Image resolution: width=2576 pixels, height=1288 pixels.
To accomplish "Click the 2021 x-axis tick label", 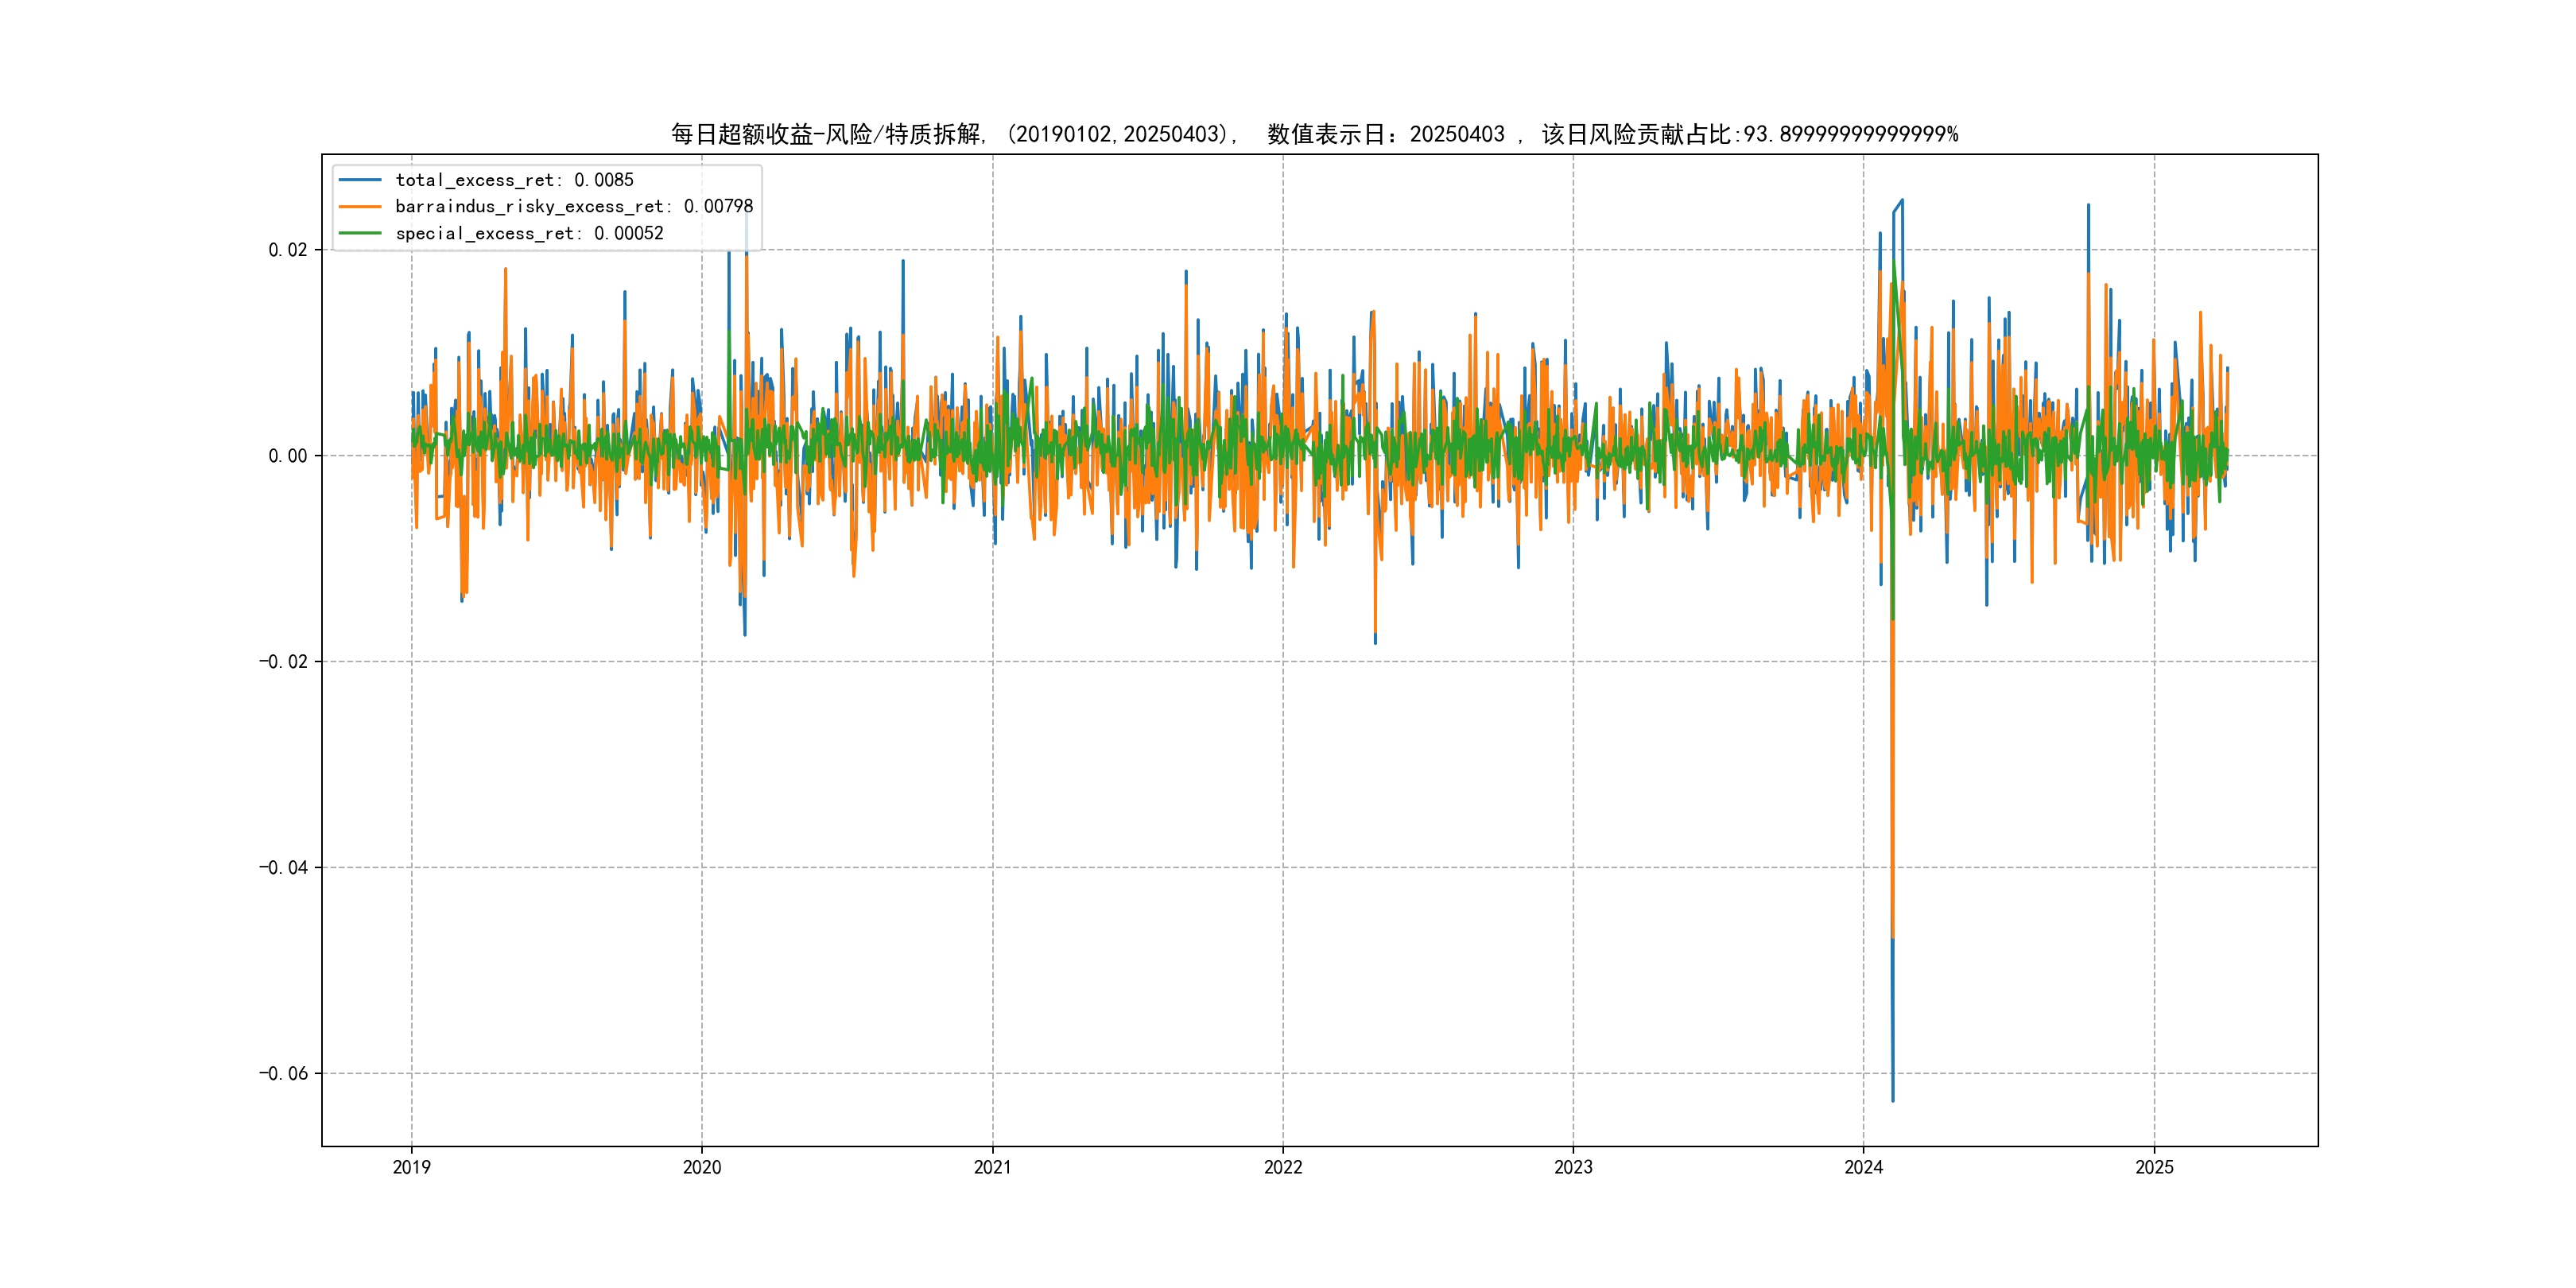I will click(x=992, y=1167).
